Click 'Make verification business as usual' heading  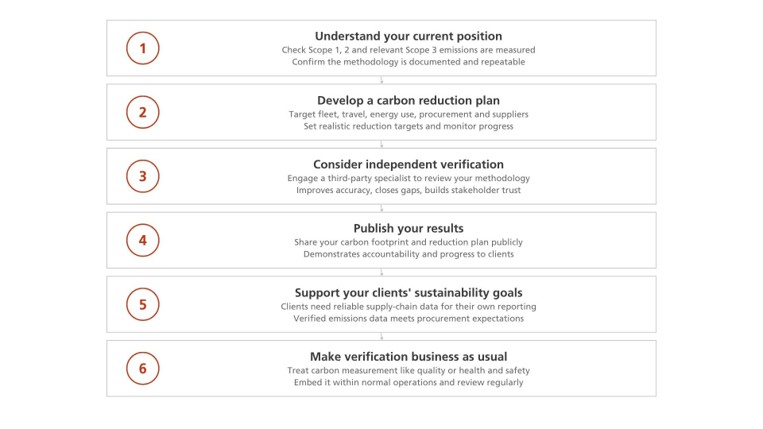click(x=408, y=357)
